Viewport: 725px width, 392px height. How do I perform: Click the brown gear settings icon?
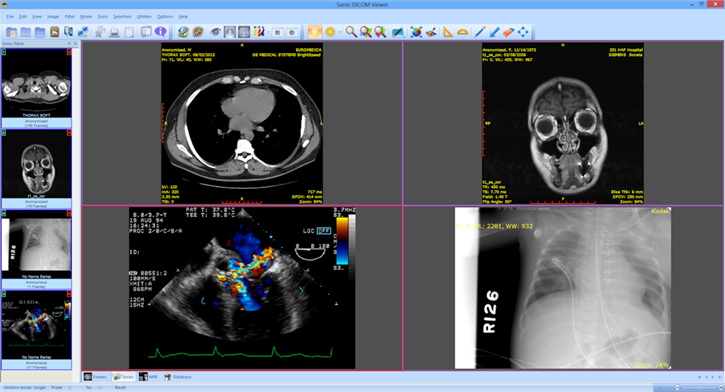(198, 32)
